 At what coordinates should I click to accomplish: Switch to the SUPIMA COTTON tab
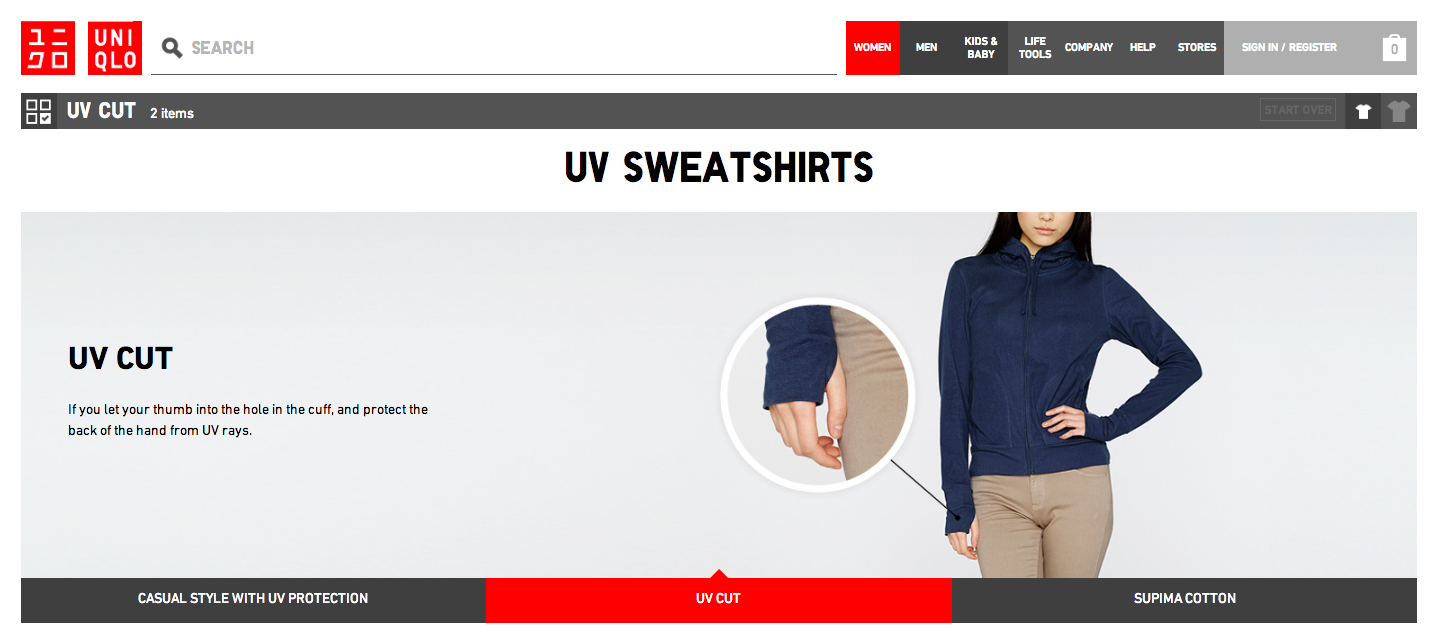(x=1184, y=599)
